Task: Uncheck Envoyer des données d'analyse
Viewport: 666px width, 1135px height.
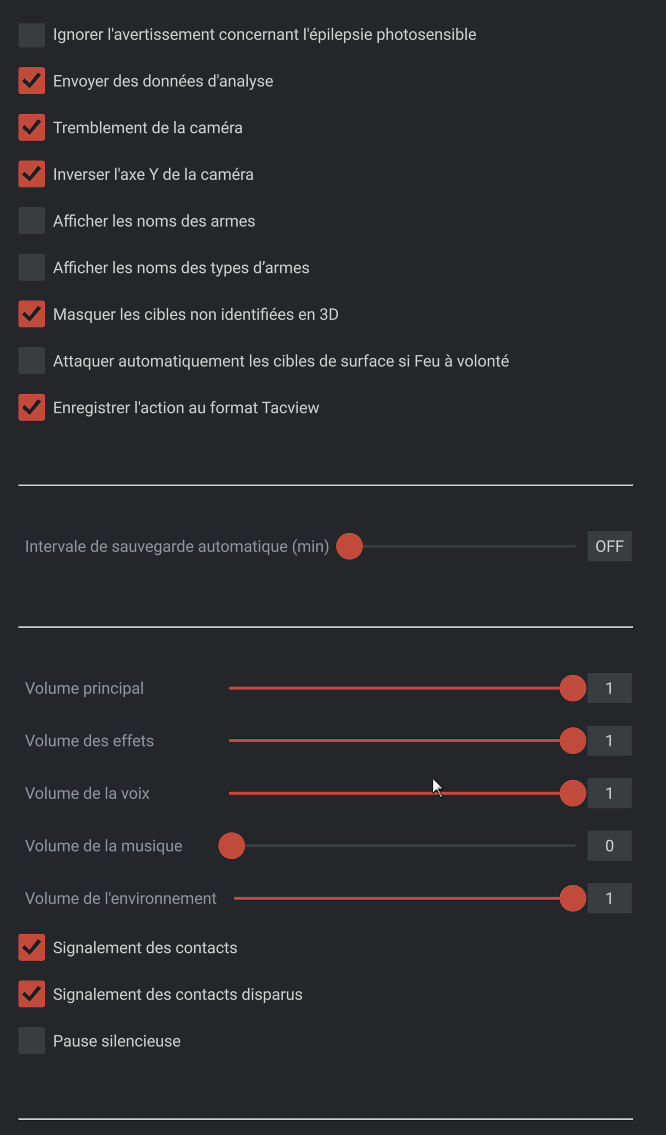Action: pos(32,81)
